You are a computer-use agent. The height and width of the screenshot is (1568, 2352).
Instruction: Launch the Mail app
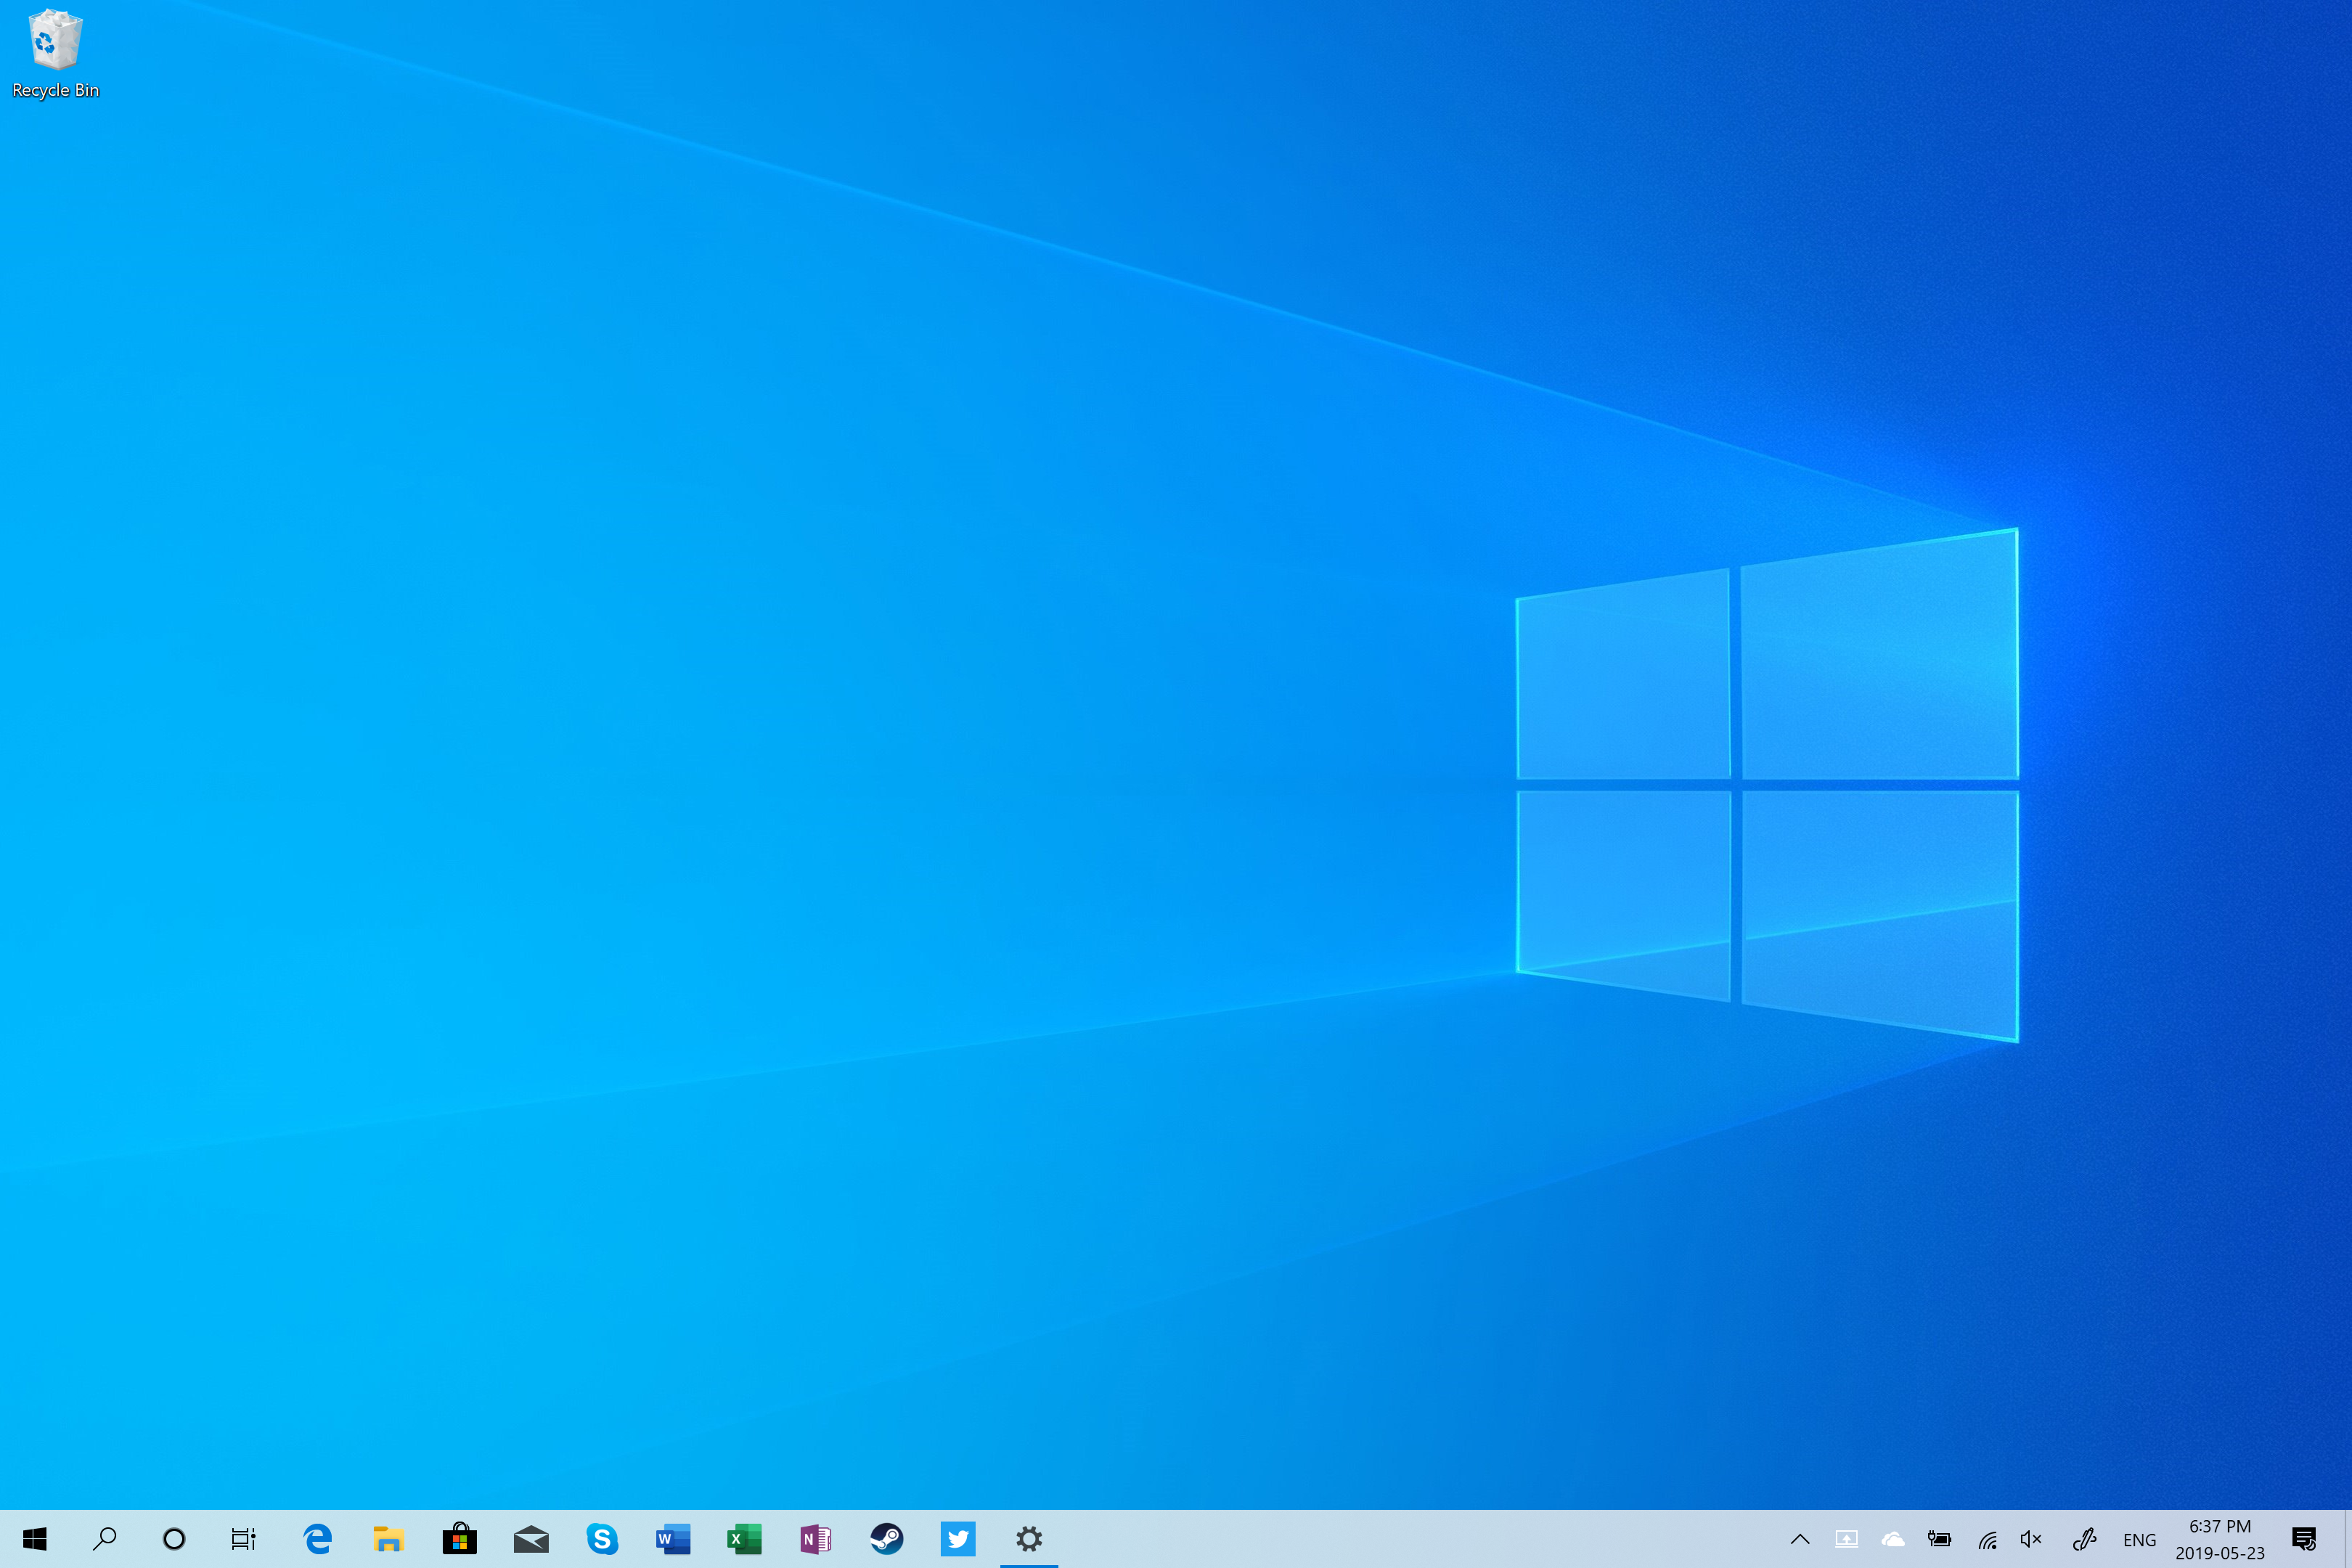coord(530,1539)
